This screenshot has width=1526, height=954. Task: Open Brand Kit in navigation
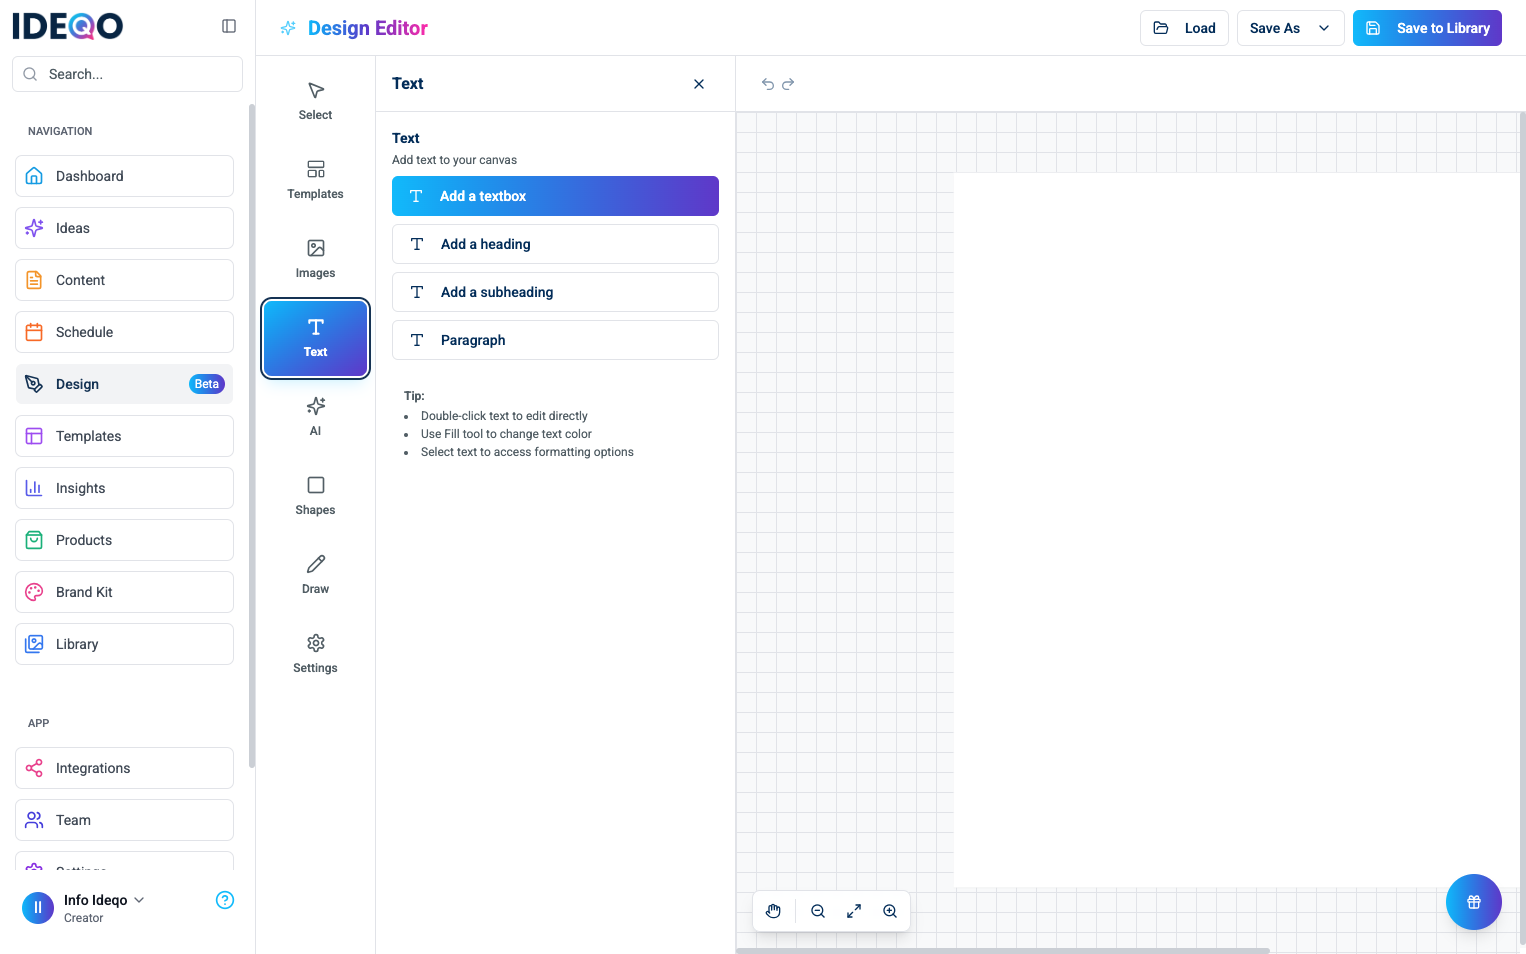click(x=124, y=592)
